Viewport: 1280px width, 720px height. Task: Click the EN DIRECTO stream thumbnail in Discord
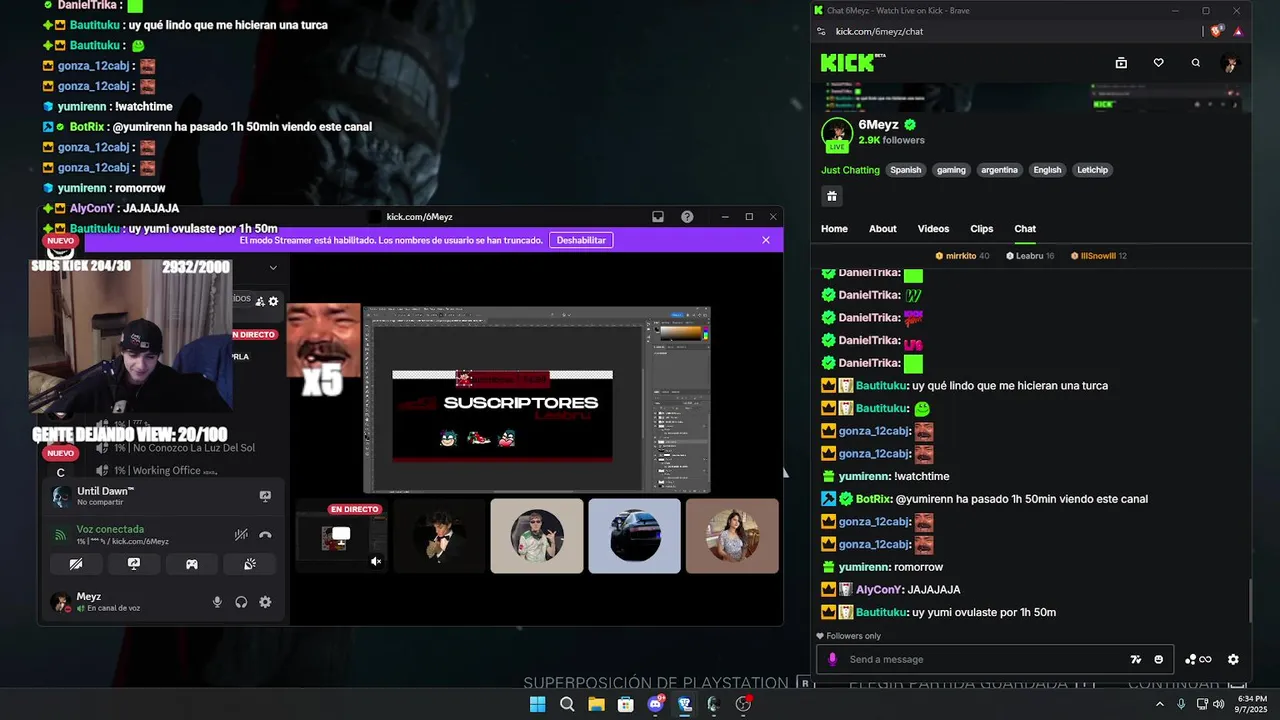(x=340, y=537)
